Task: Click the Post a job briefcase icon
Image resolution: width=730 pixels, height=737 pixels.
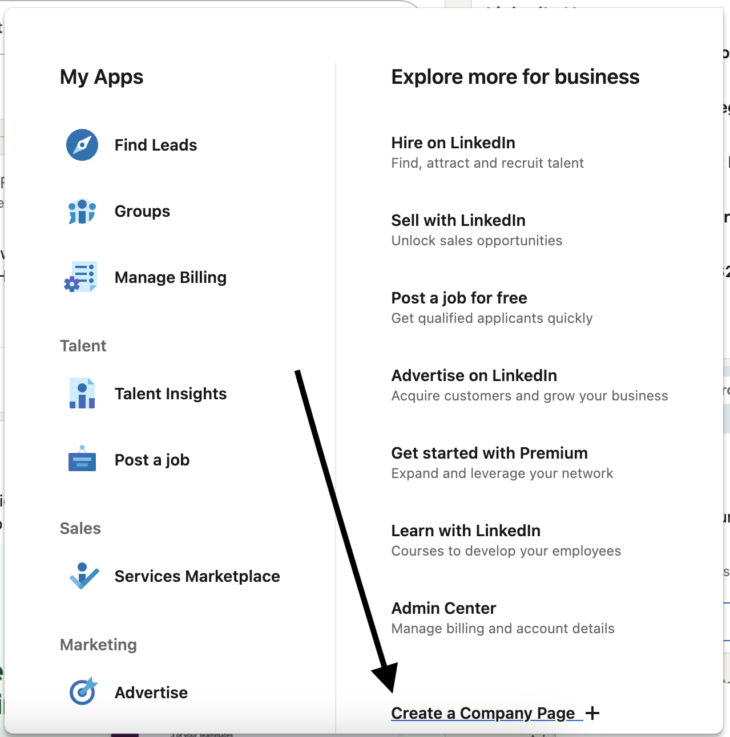Action: [x=82, y=460]
